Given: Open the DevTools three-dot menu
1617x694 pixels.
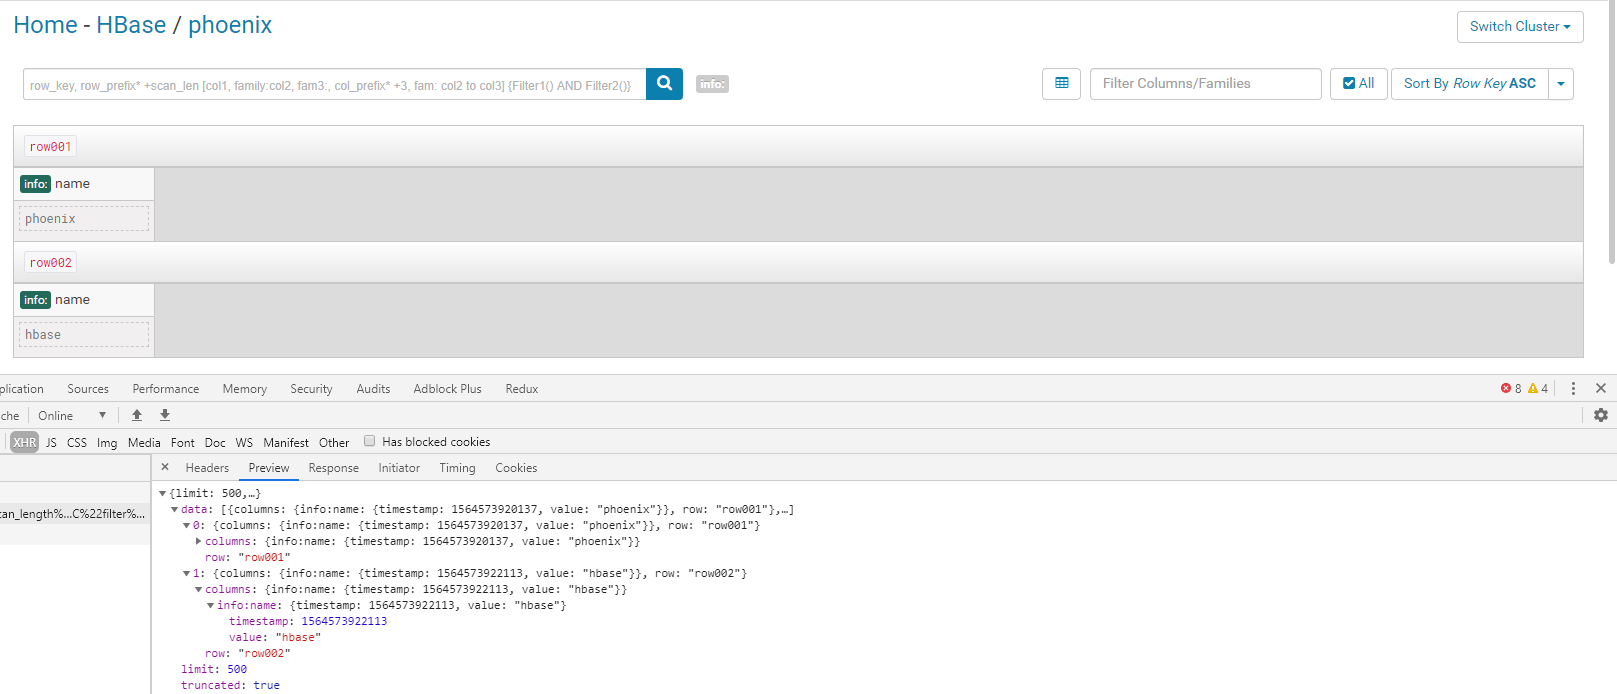Looking at the screenshot, I should [1573, 388].
